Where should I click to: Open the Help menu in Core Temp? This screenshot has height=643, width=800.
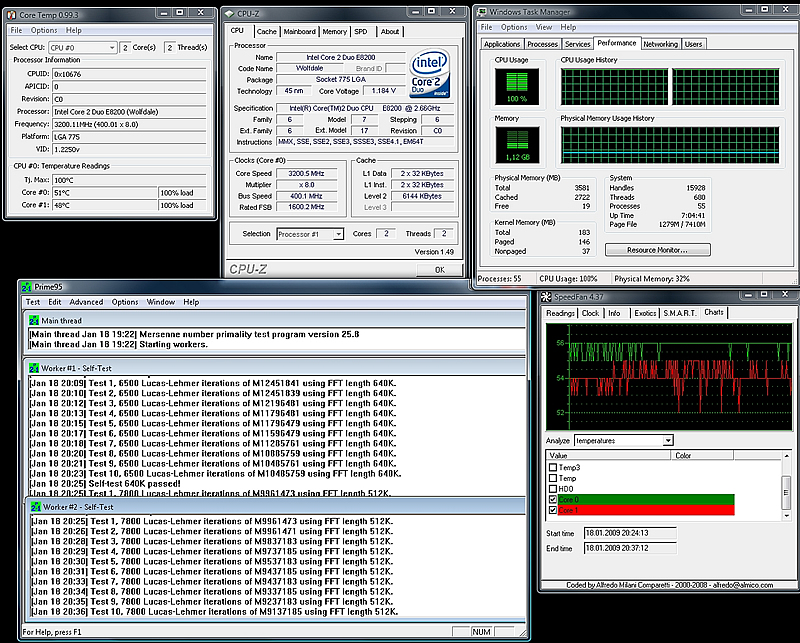click(x=73, y=30)
